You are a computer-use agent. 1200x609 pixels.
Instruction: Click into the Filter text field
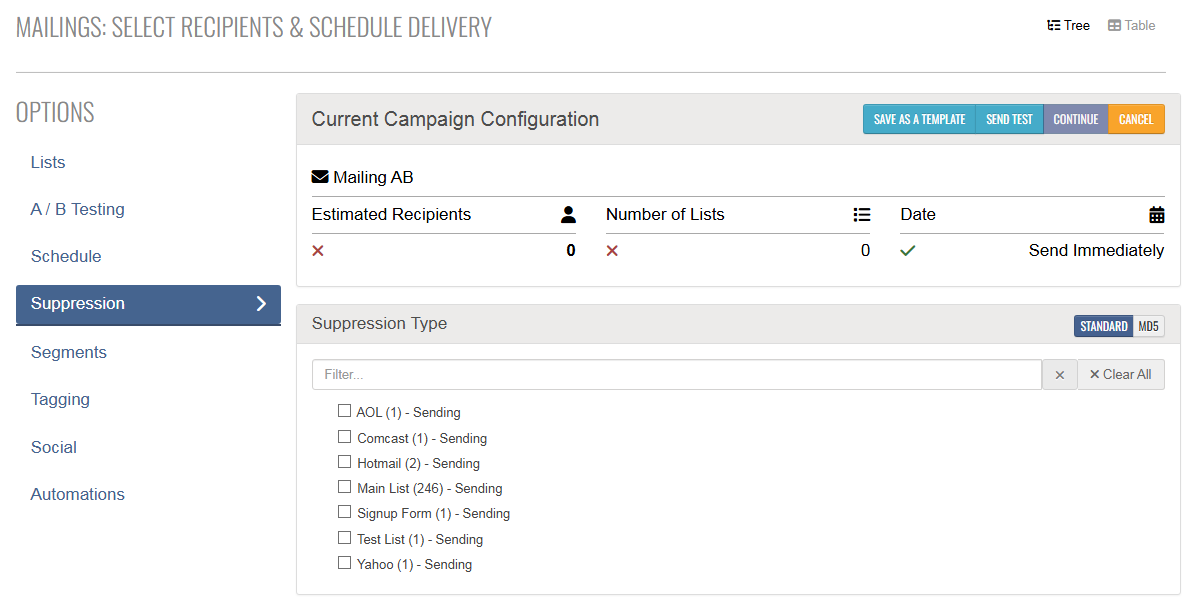[x=677, y=375]
